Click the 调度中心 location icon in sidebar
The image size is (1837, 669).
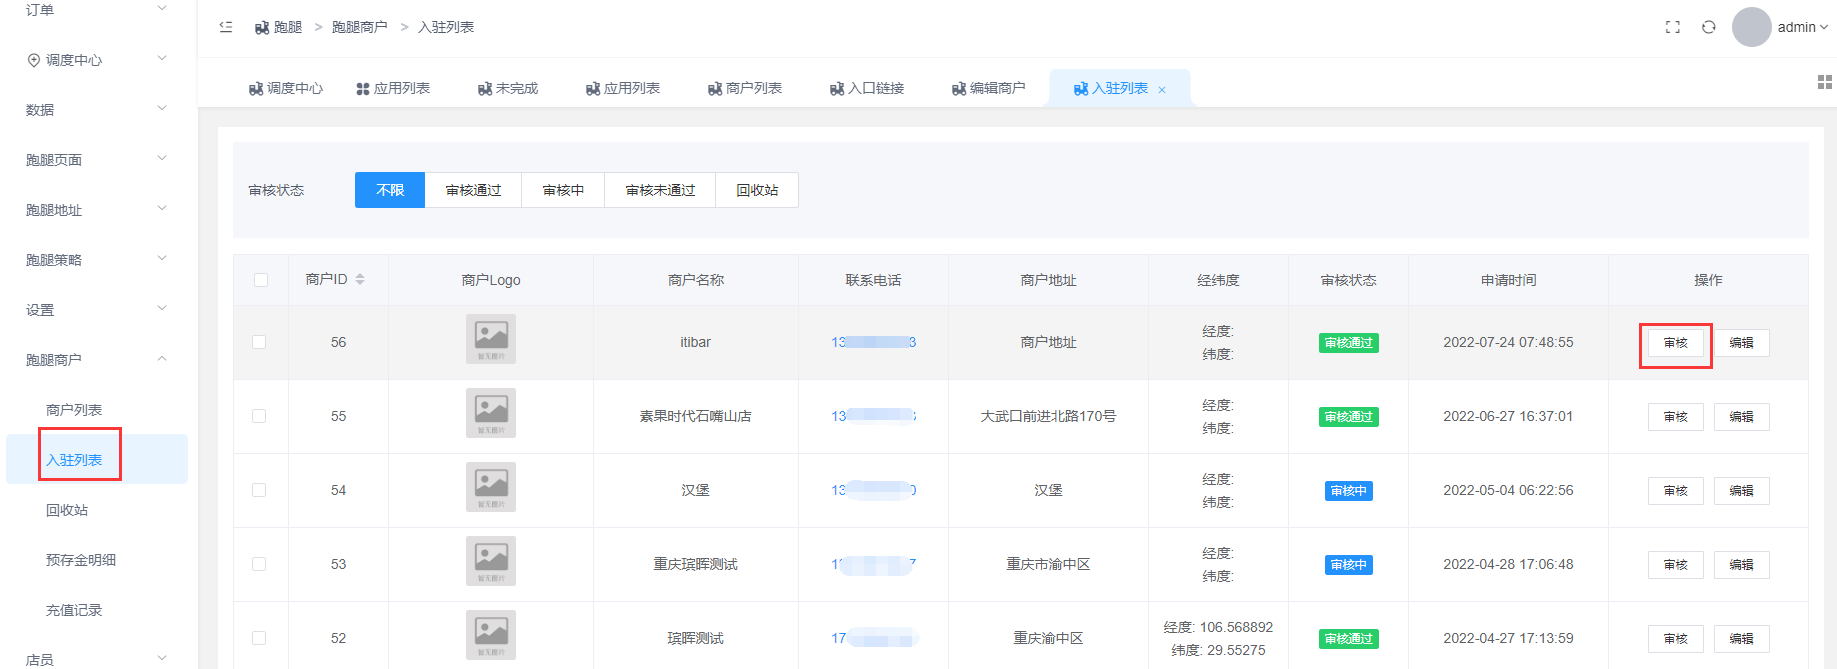click(34, 60)
